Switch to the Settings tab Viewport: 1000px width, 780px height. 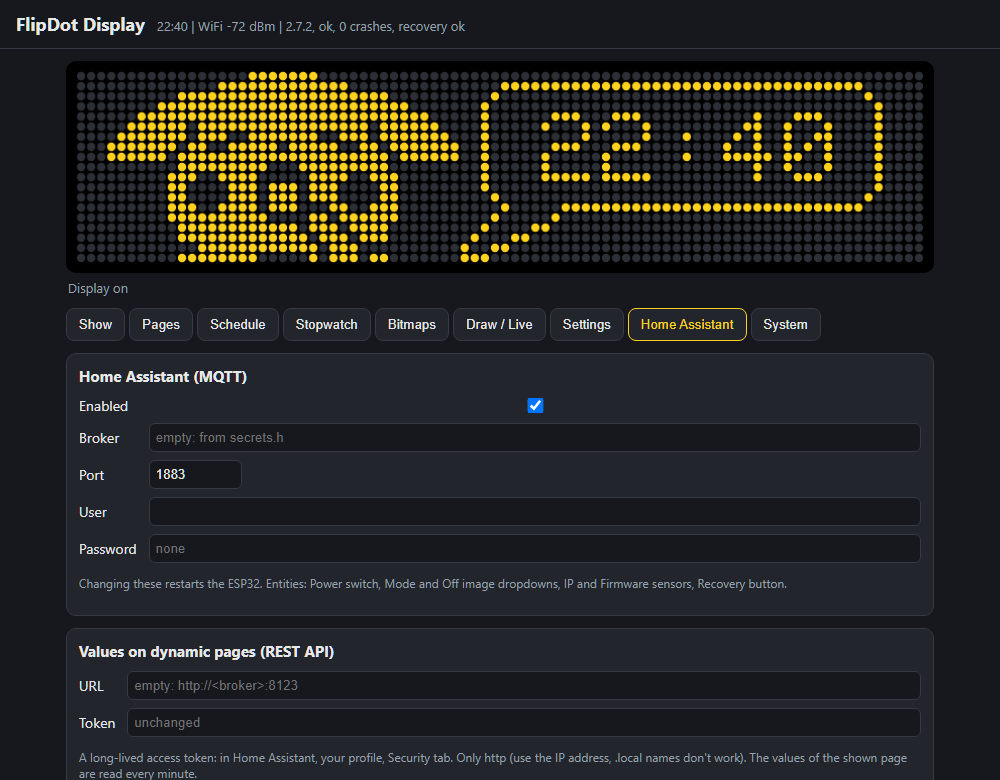tap(587, 325)
